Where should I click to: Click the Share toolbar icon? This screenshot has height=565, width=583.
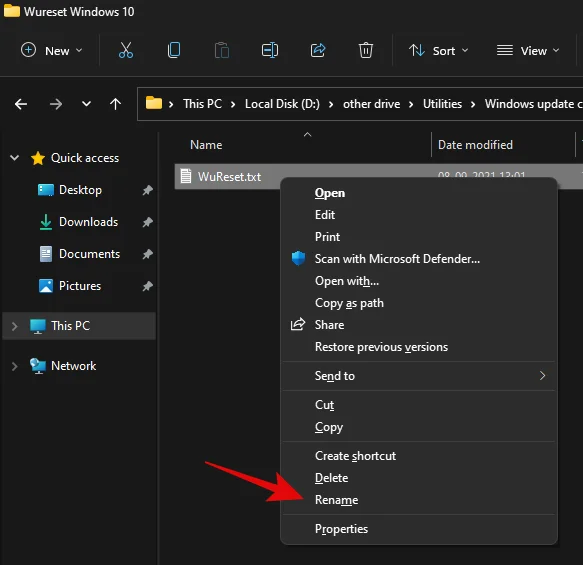tap(318, 50)
